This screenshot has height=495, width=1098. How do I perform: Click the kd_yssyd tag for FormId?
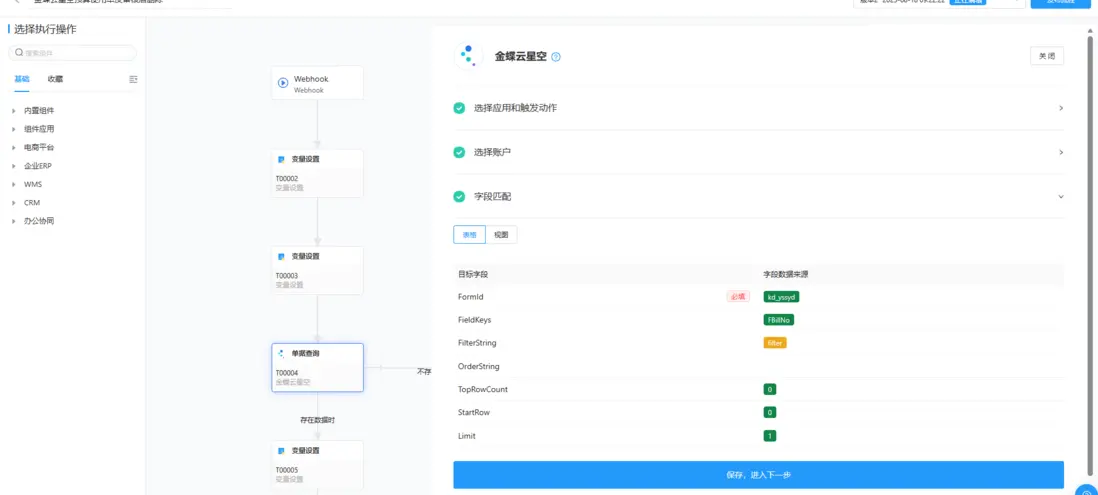(x=781, y=297)
